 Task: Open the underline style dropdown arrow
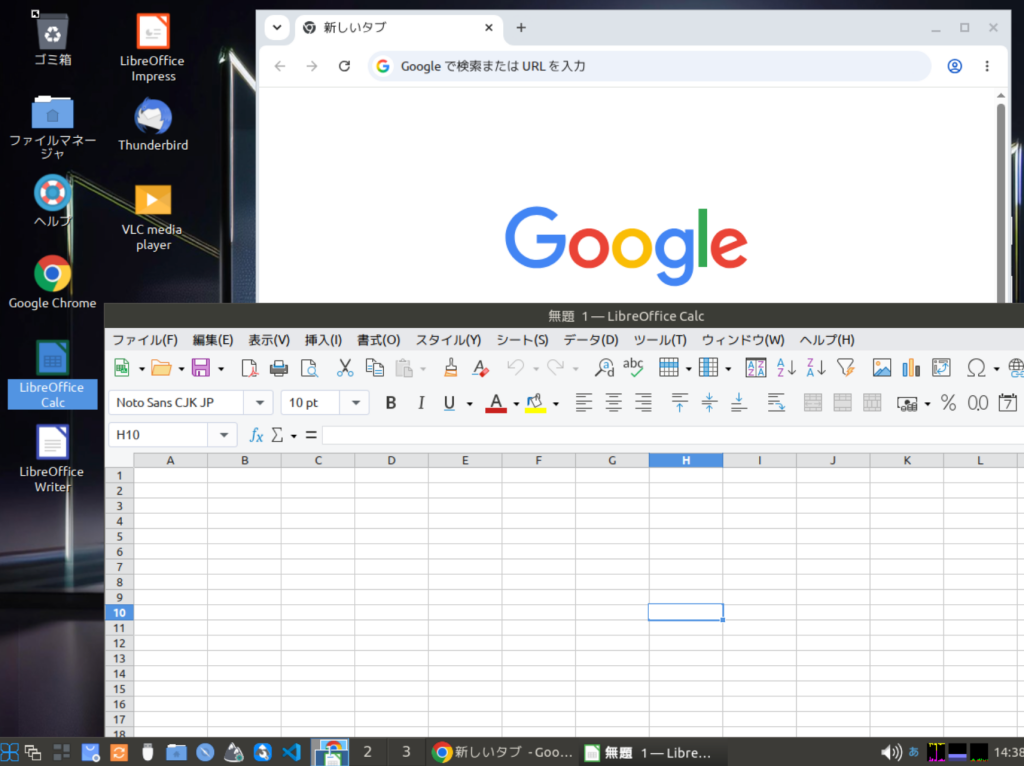(470, 404)
